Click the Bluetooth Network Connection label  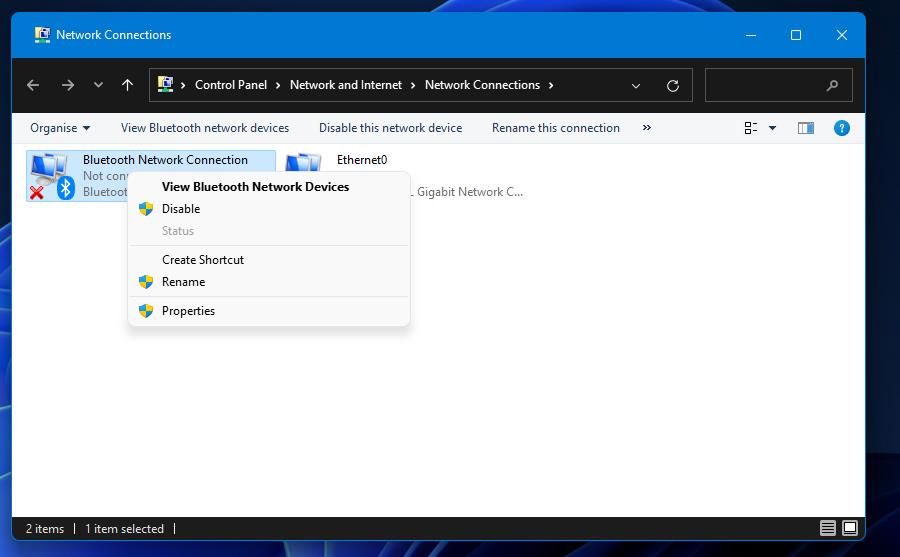pyautogui.click(x=165, y=160)
